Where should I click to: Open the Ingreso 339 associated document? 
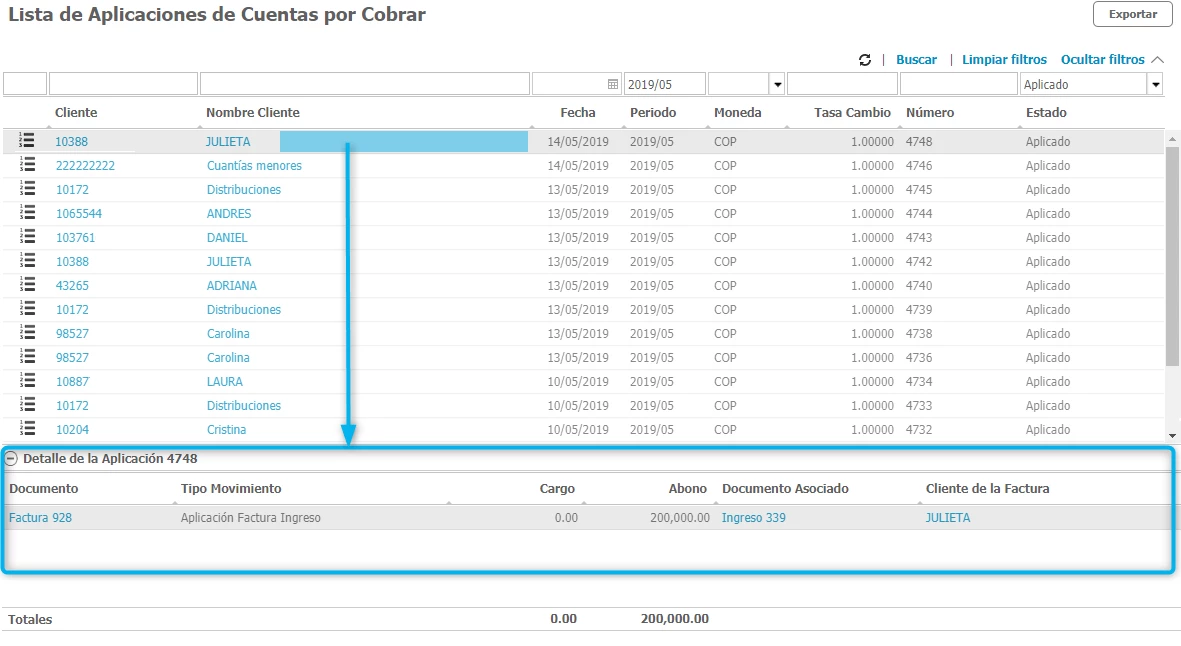753,518
